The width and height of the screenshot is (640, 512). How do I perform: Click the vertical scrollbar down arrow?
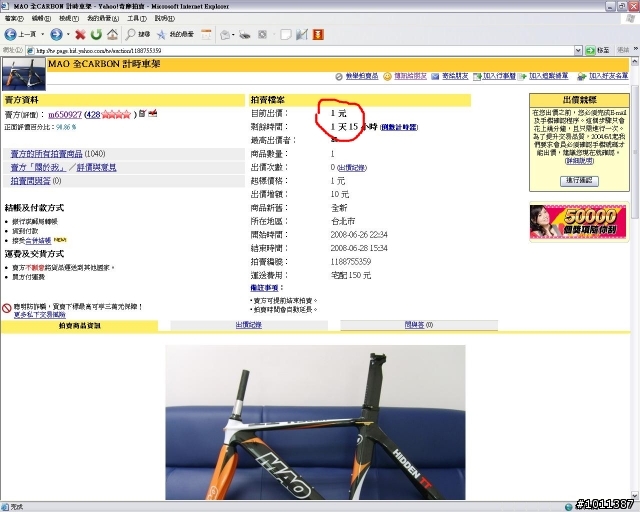coord(635,495)
